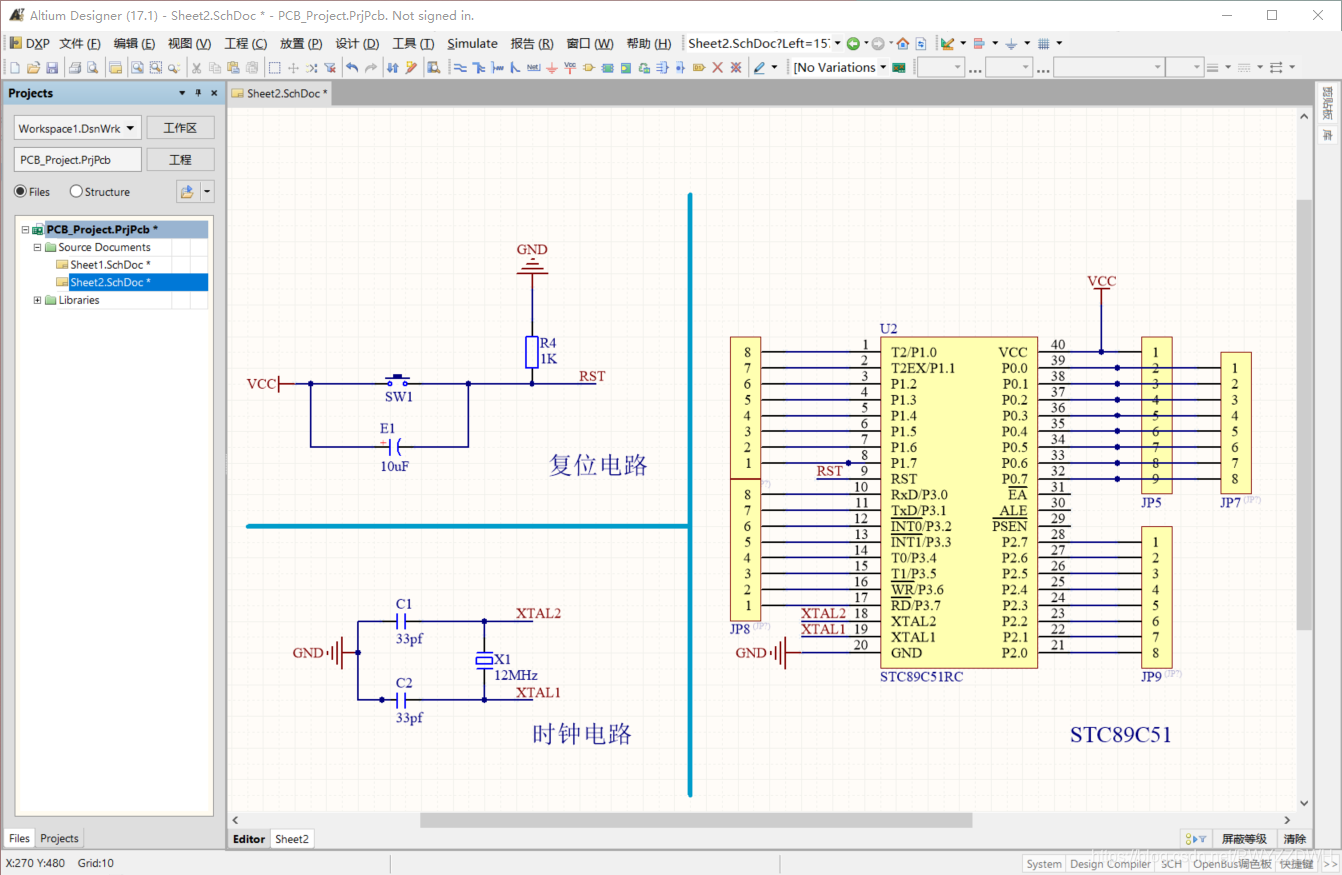
Task: Collapse the PCB_Project.PrjPcb tree node
Action: (25, 230)
